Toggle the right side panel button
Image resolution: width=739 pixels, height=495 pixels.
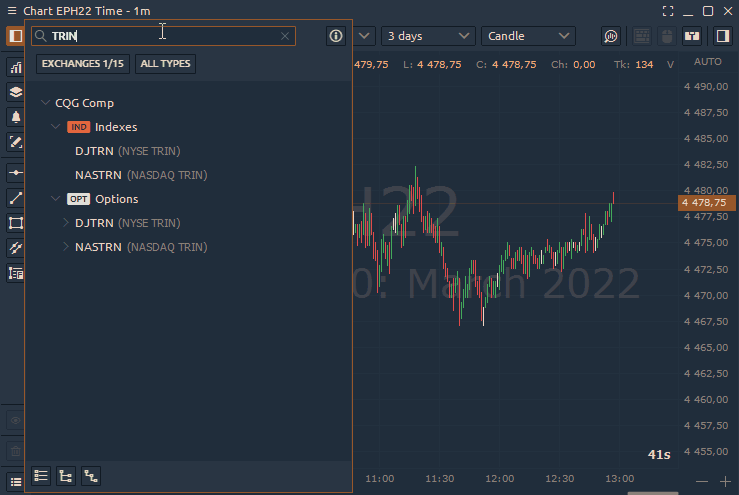(x=722, y=36)
